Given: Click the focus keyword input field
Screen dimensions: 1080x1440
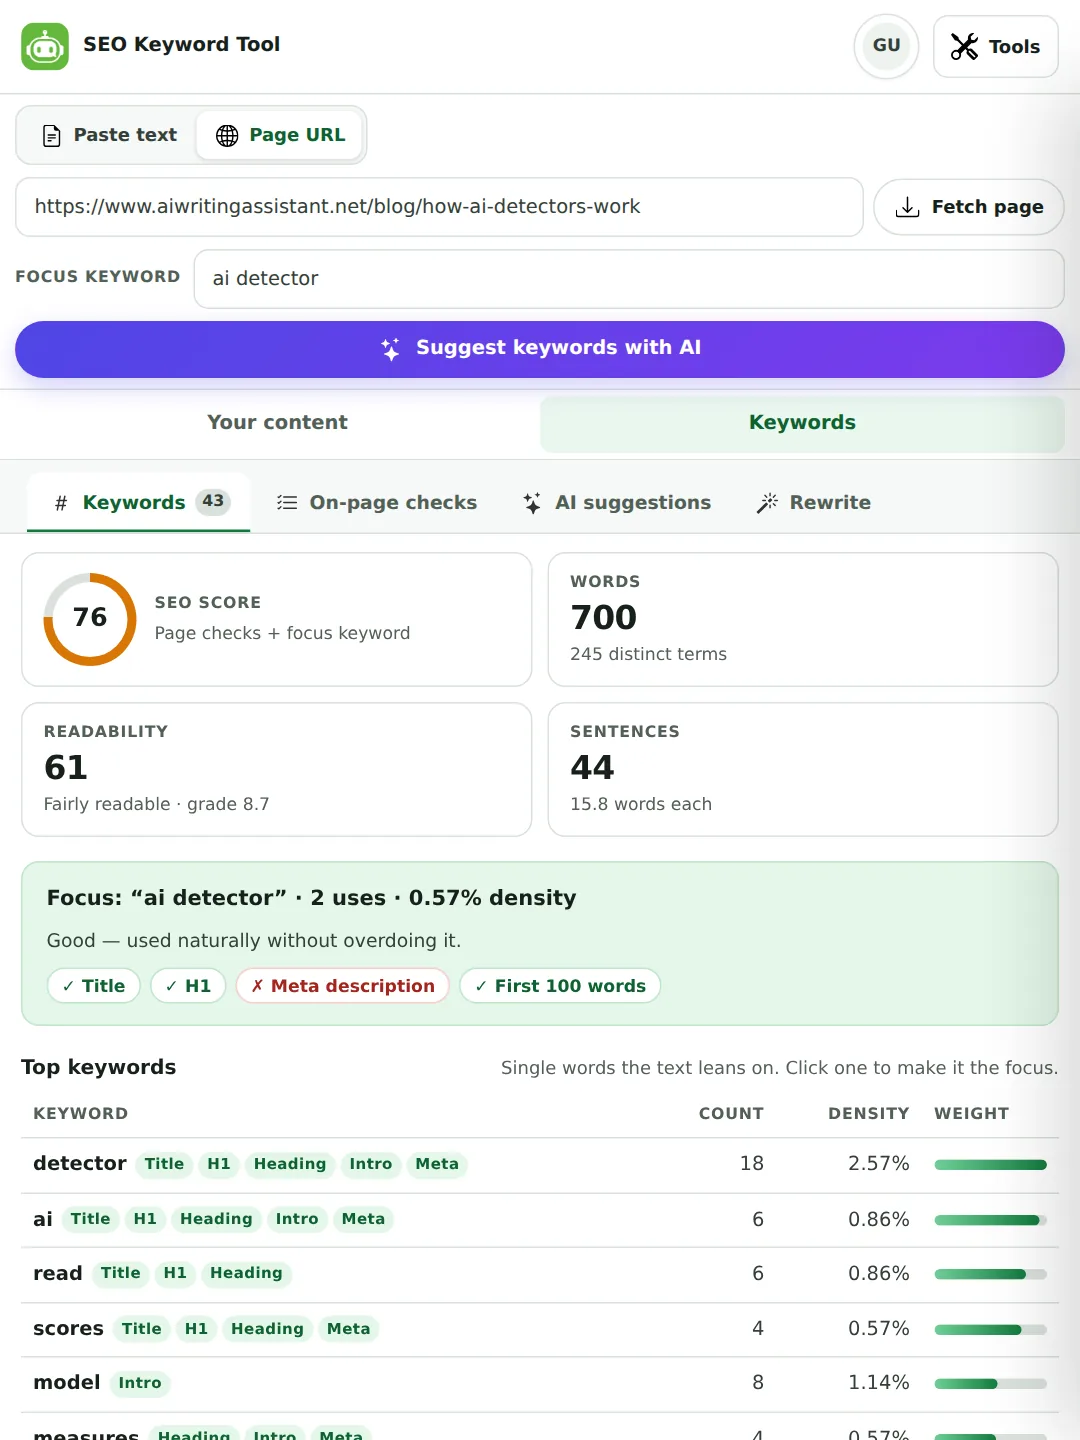Looking at the screenshot, I should [x=629, y=279].
